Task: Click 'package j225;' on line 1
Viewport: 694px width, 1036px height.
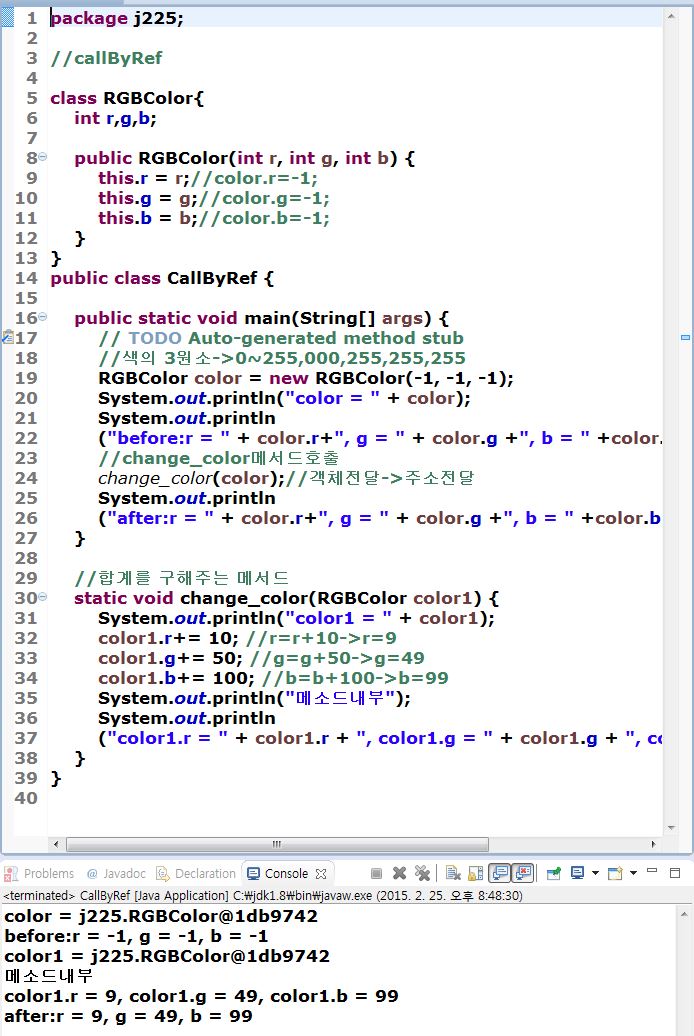Action: pos(117,18)
